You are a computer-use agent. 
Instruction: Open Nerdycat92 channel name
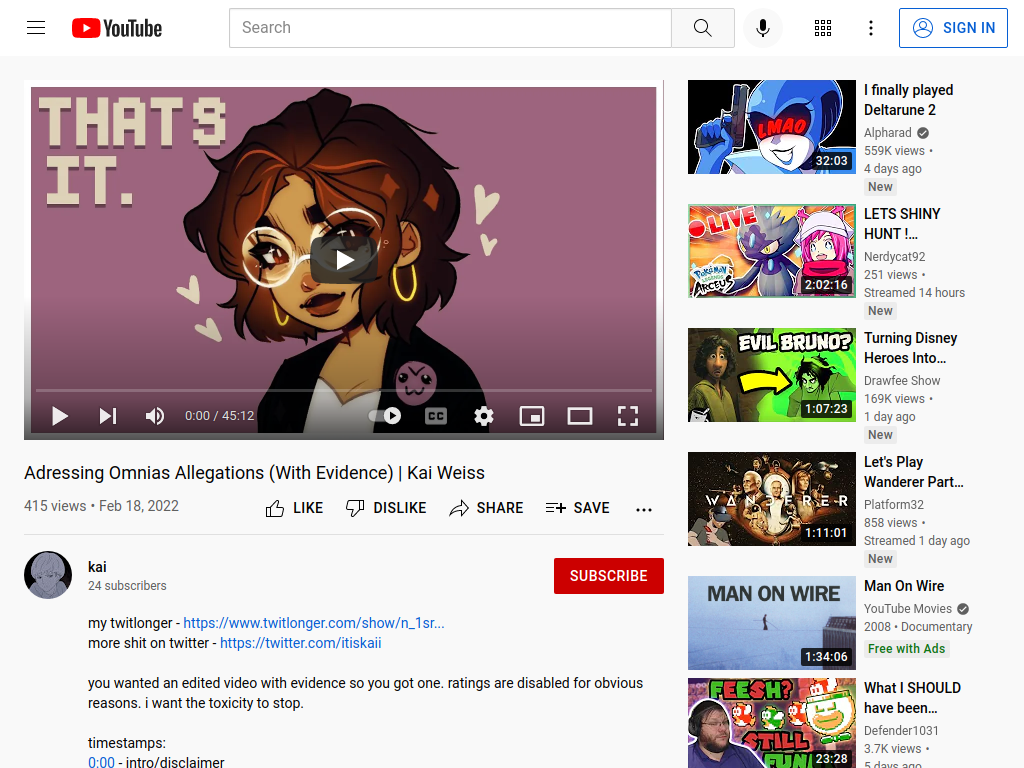point(895,257)
